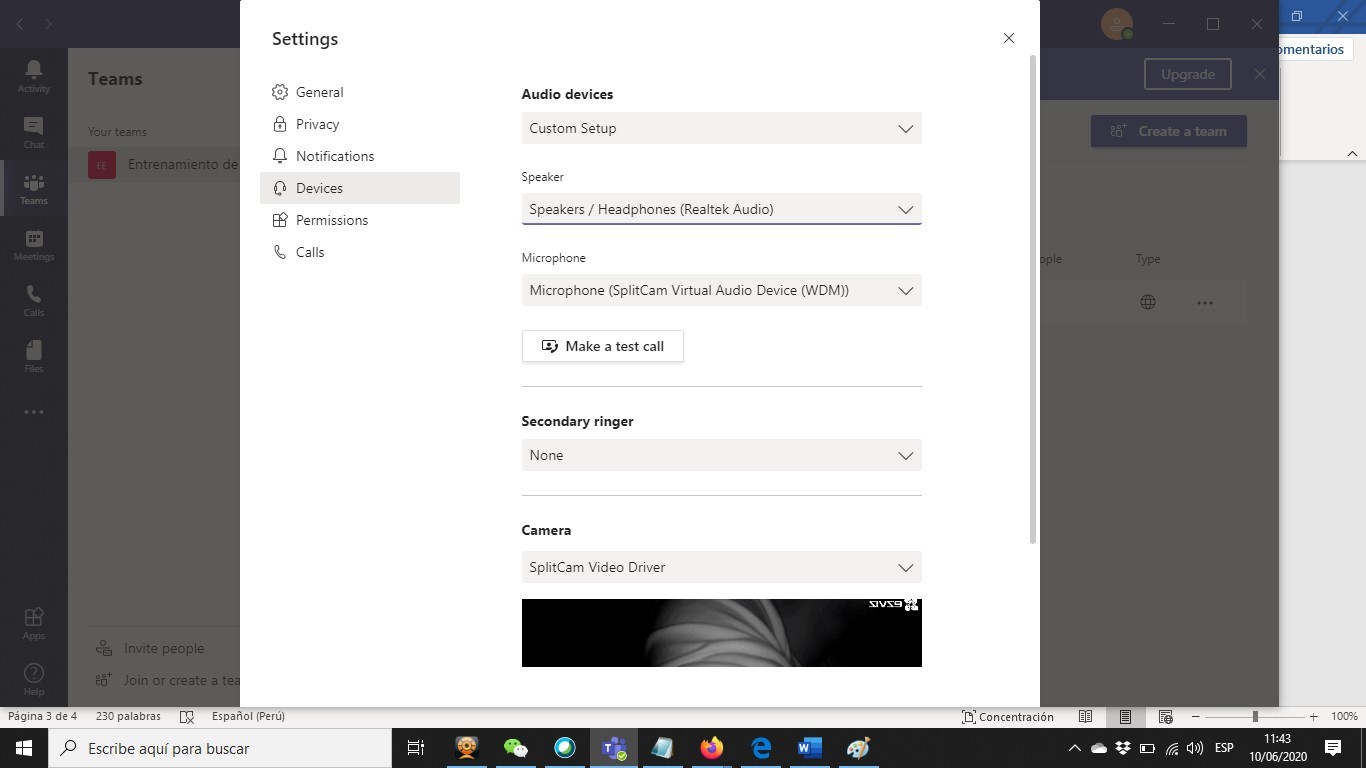Click the 100% zoom level in Word
This screenshot has width=1366, height=768.
1344,716
